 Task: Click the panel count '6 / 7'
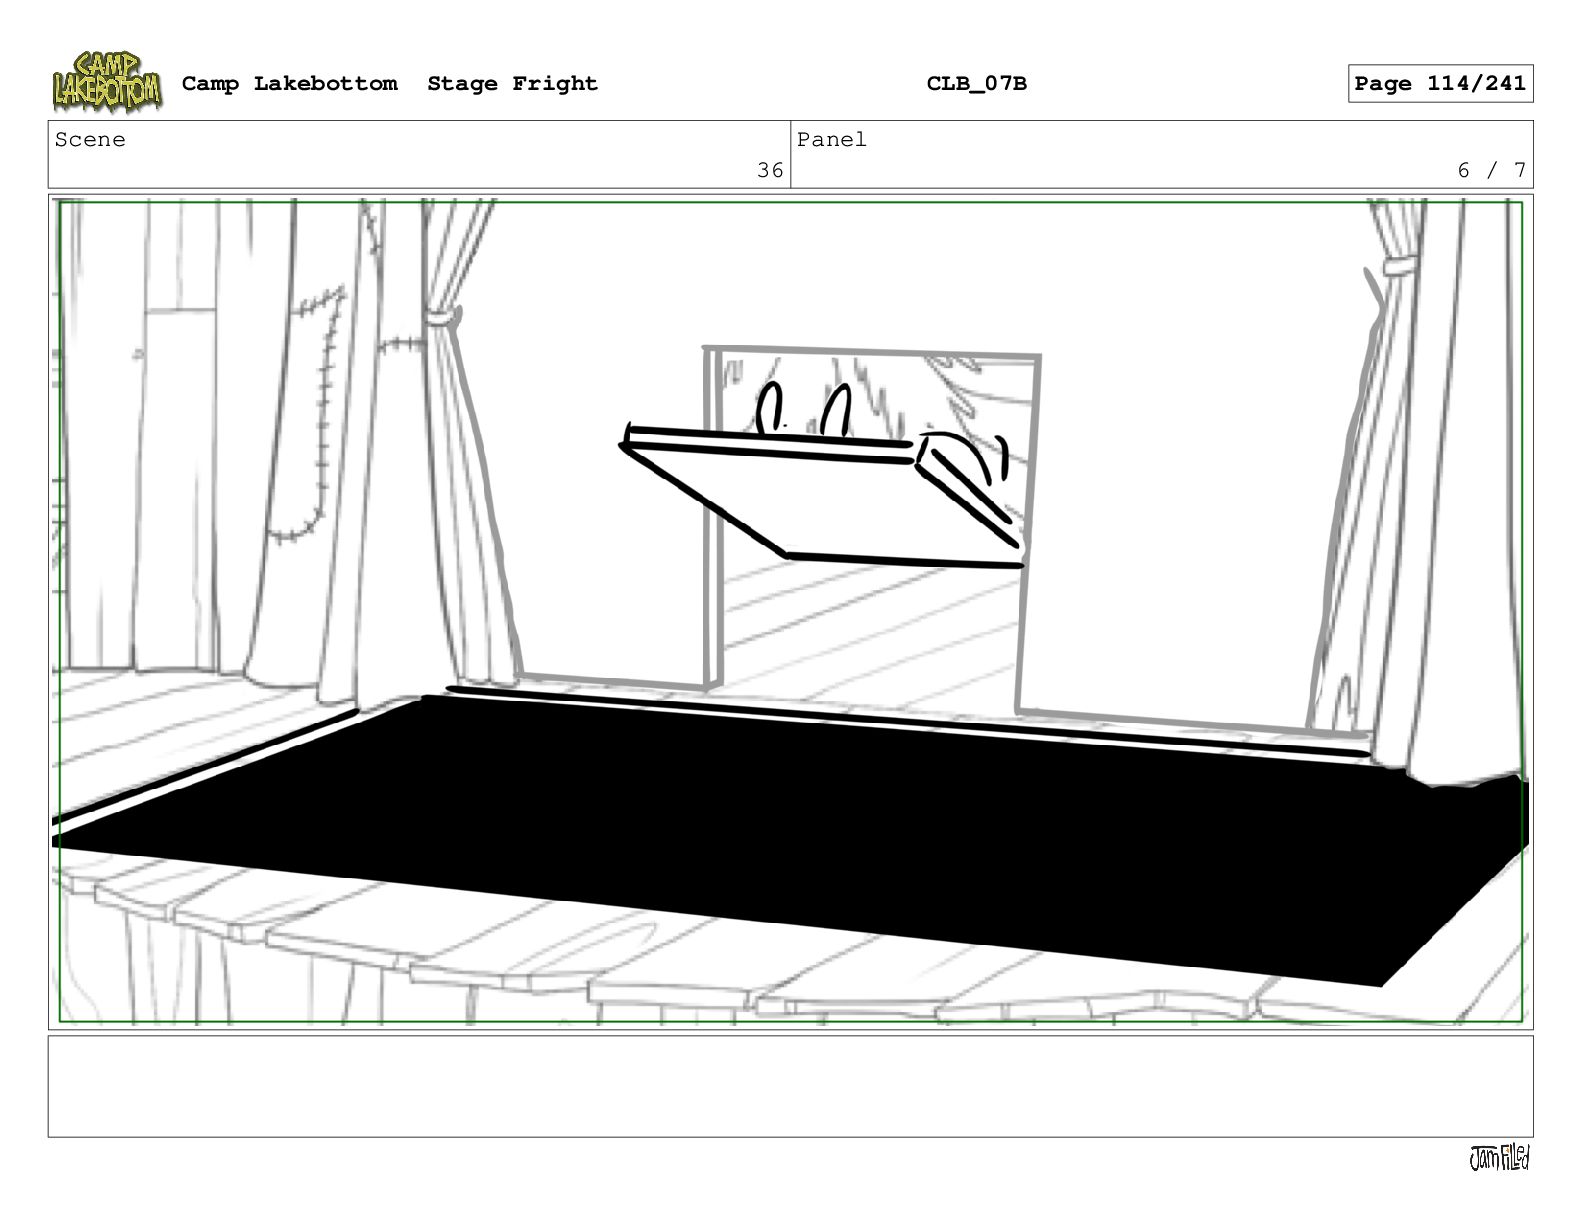(1492, 170)
